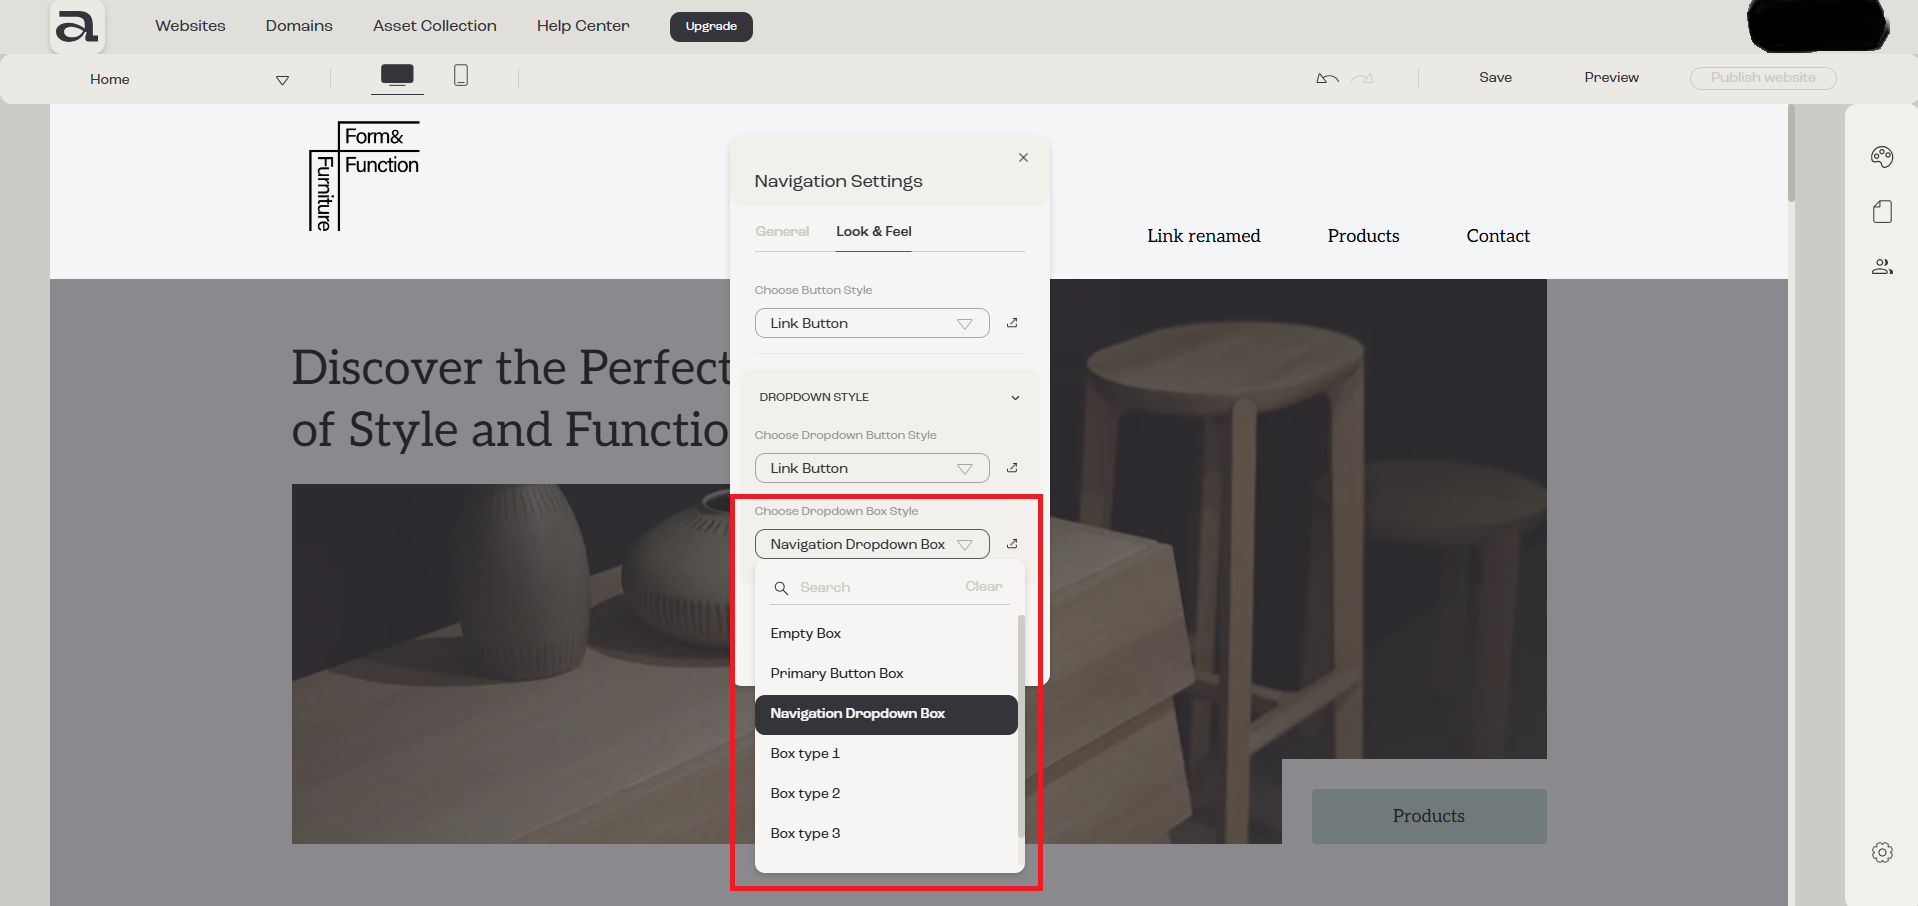Edit style icon next to Choose Button Style
1918x906 pixels.
tap(1012, 323)
